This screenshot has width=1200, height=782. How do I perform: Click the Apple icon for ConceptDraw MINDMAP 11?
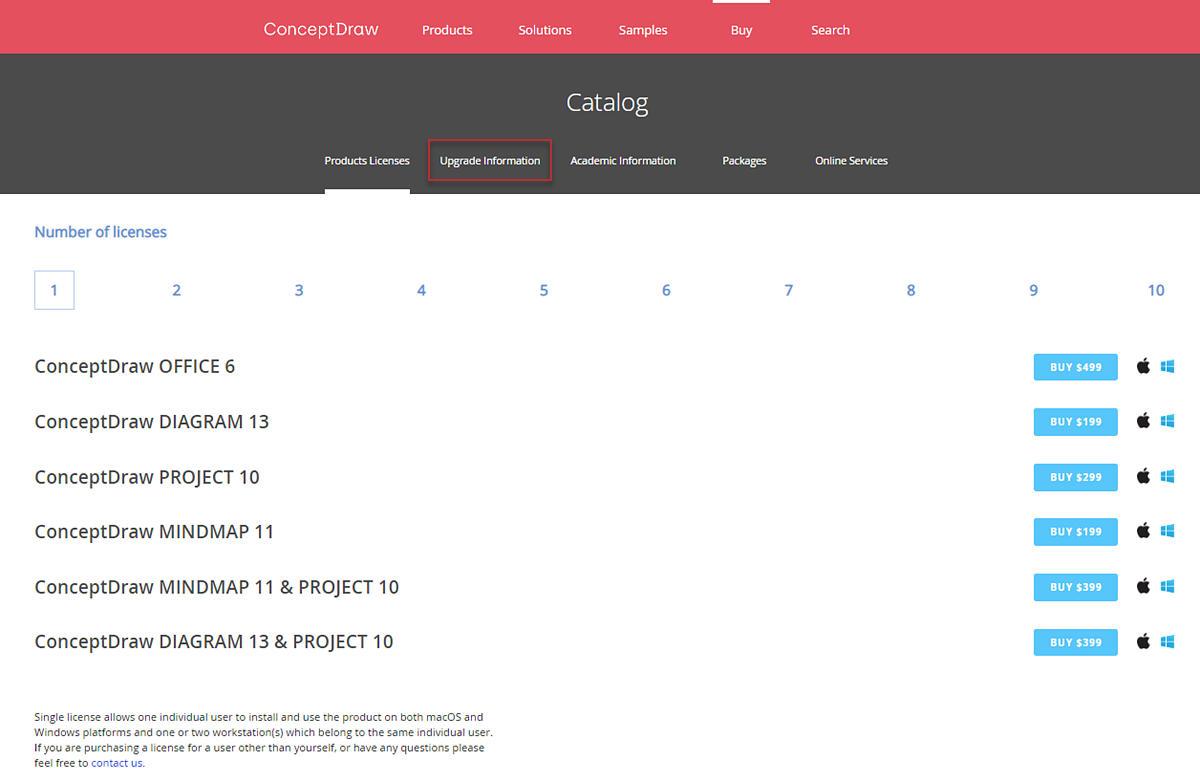pos(1143,531)
